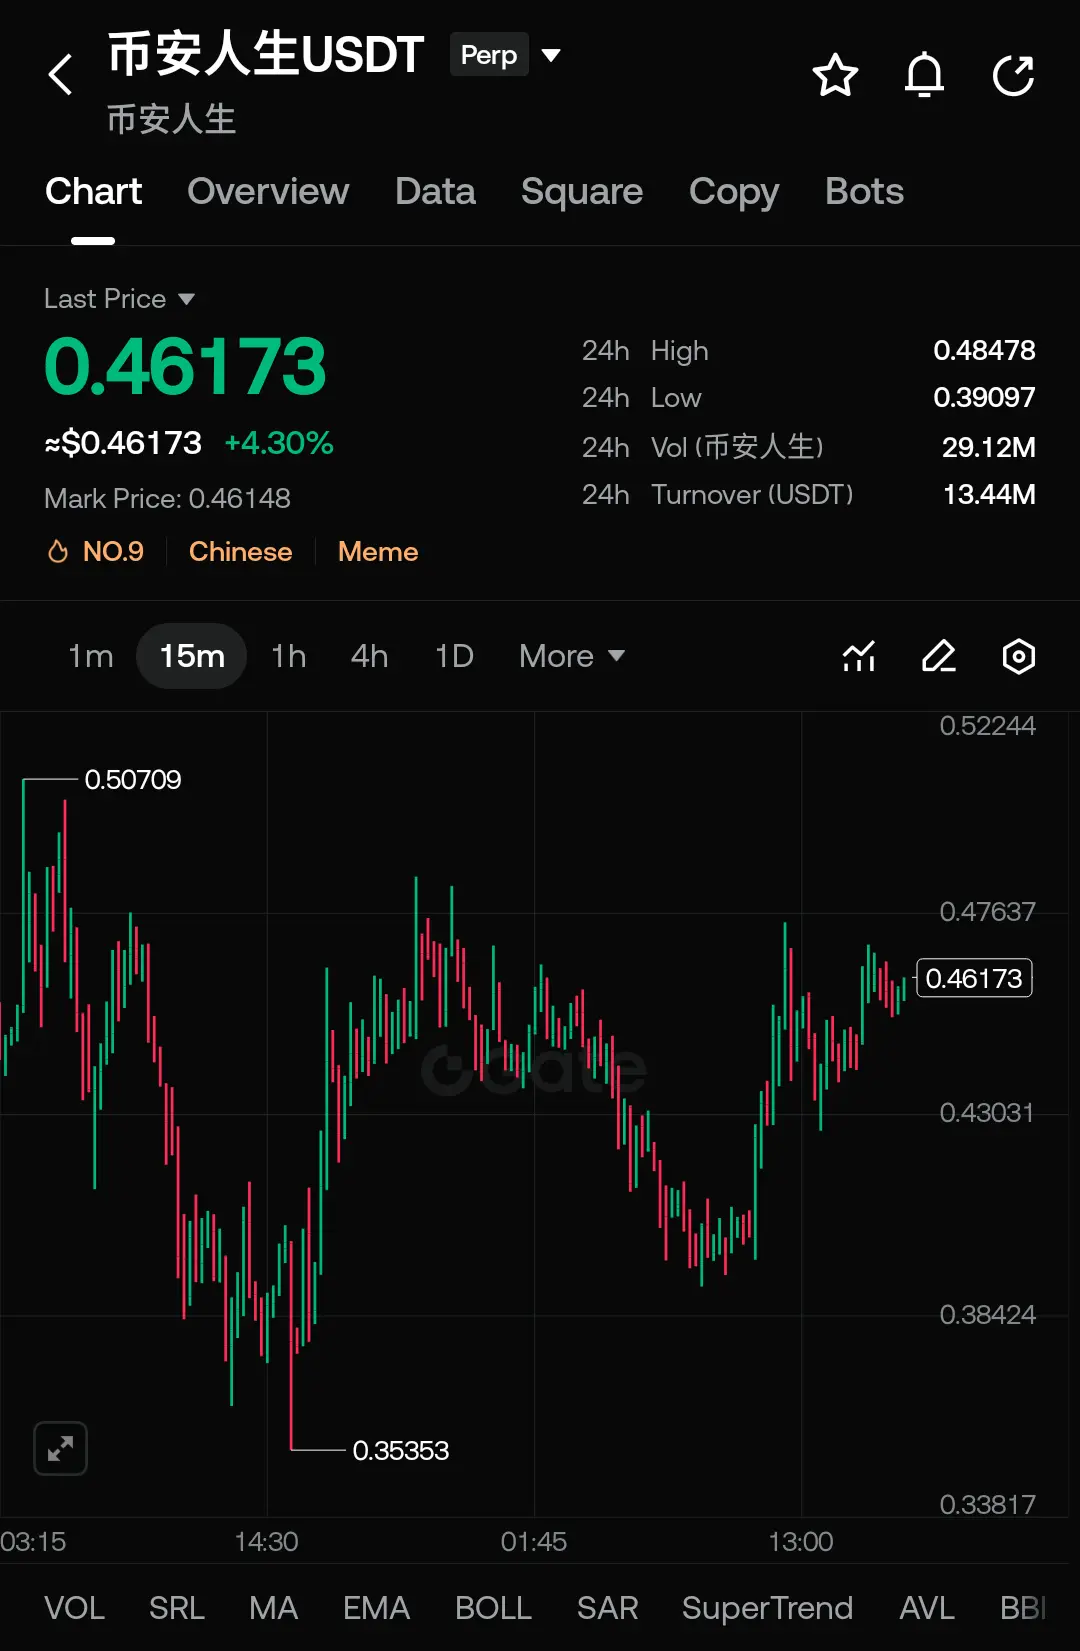1080x1651 pixels.
Task: Toggle the MA indicator
Action: coord(273,1608)
